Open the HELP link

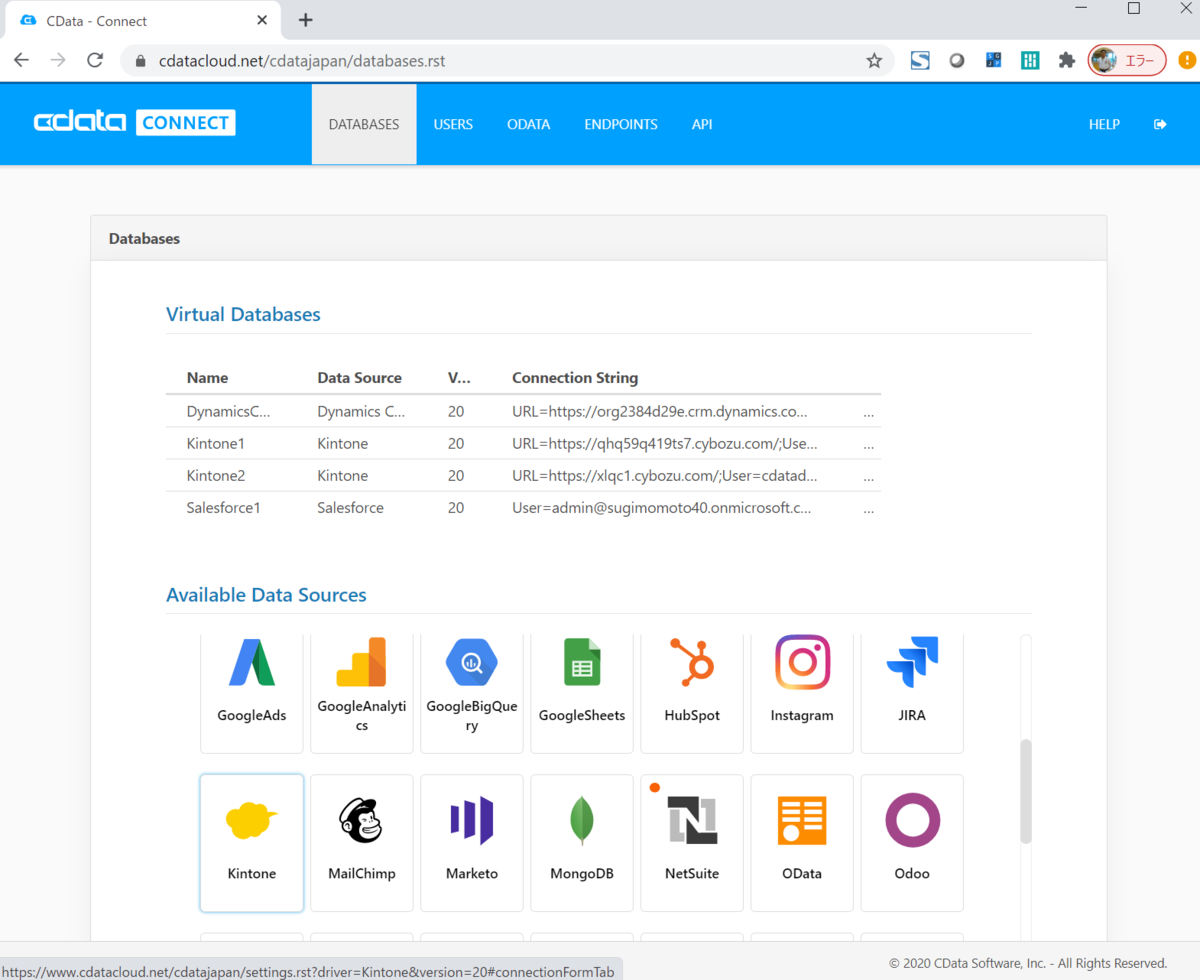click(x=1104, y=124)
